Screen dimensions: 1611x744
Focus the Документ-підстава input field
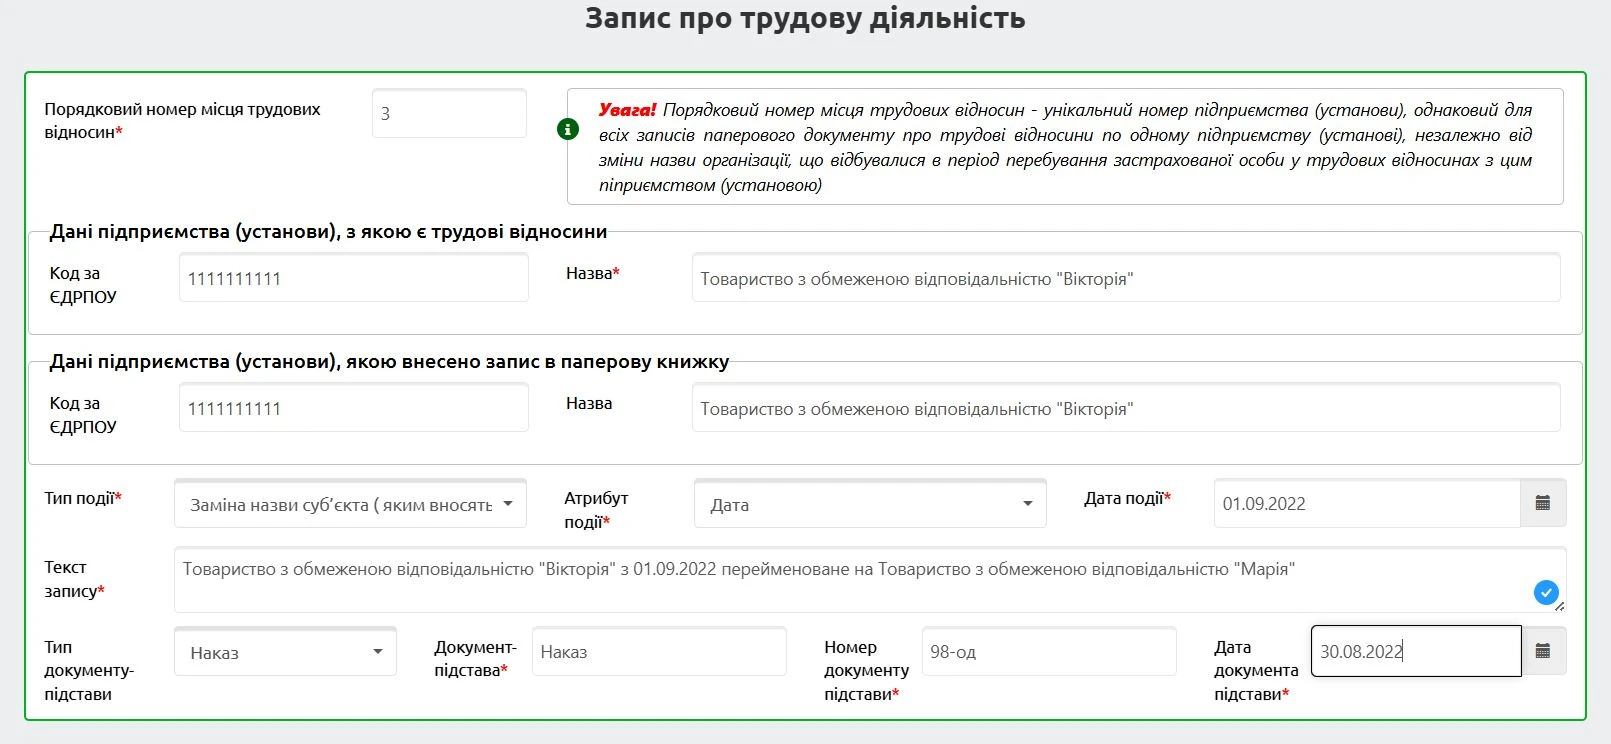coord(659,652)
